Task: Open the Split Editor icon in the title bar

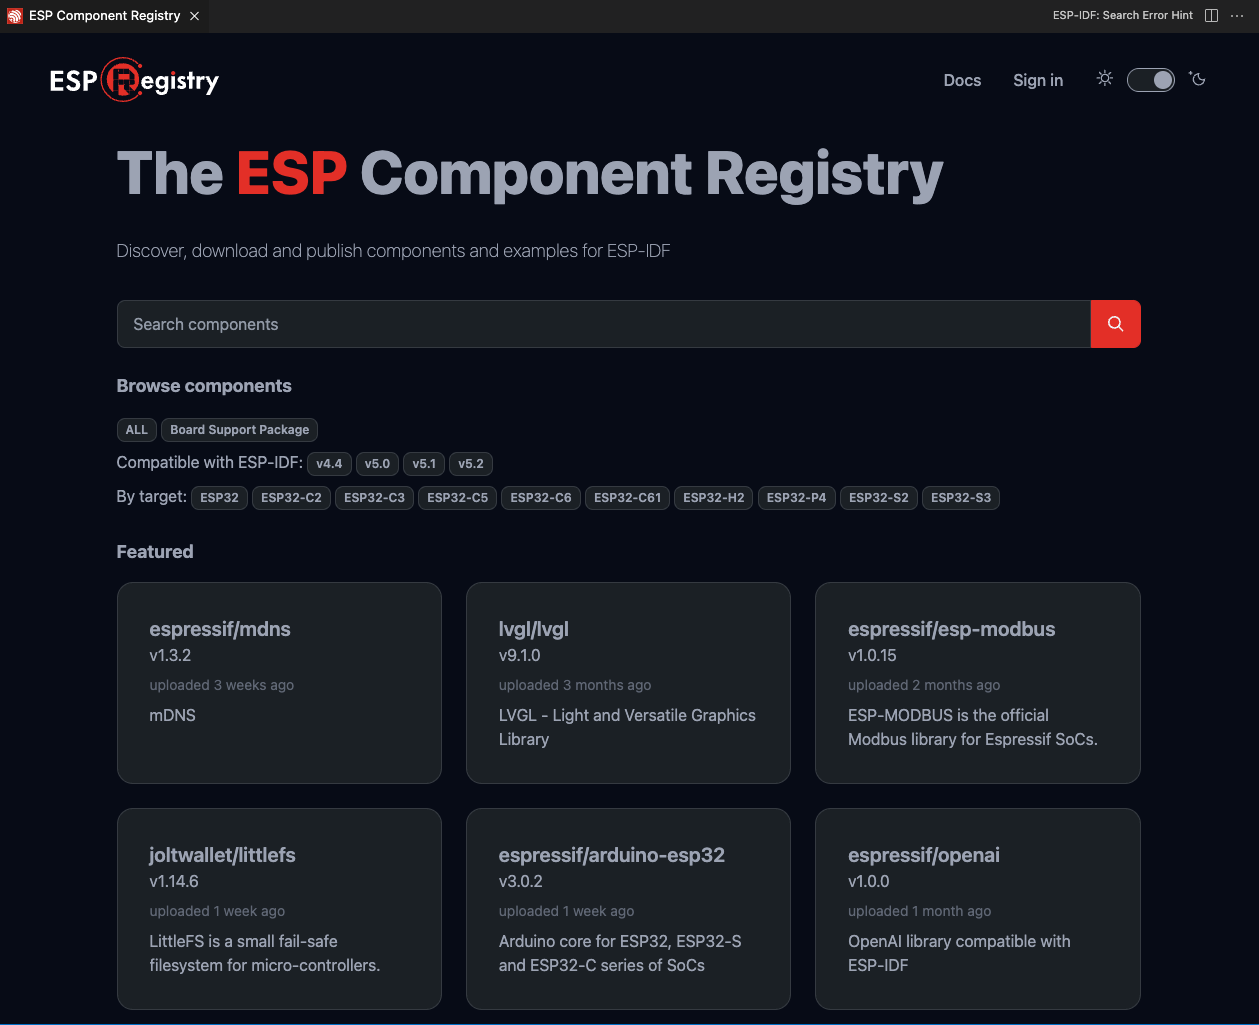Action: coord(1211,15)
